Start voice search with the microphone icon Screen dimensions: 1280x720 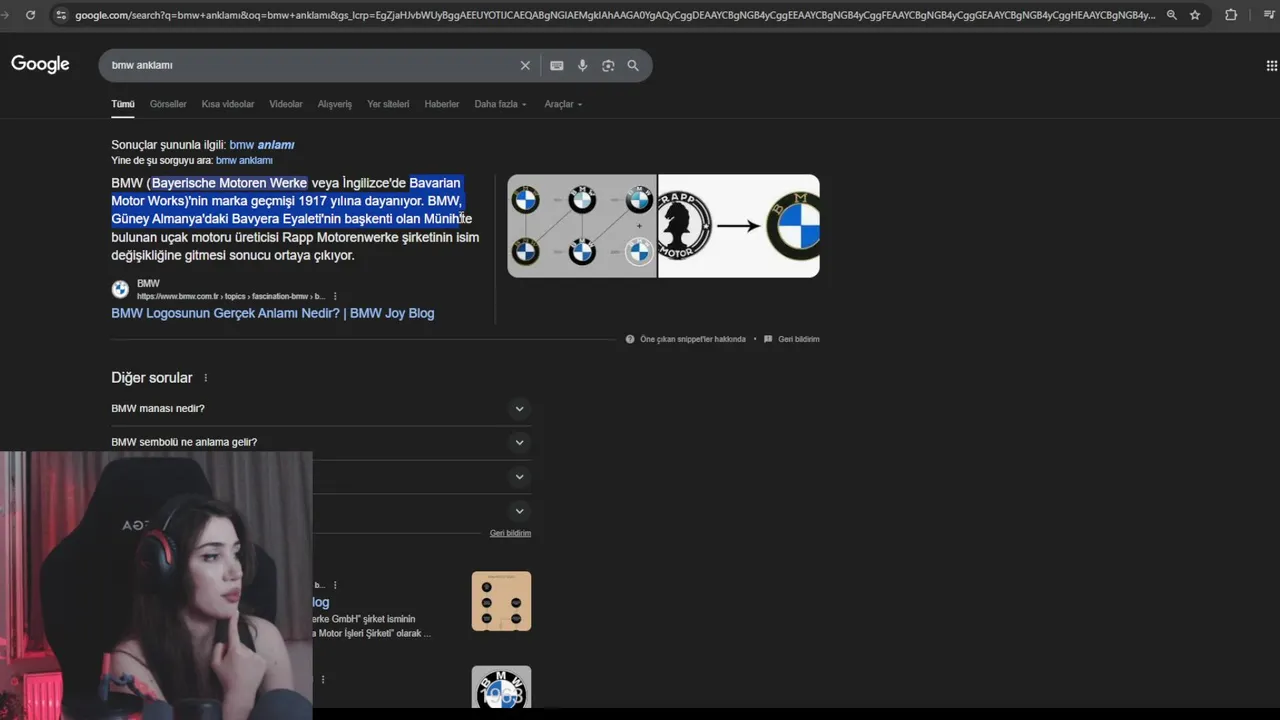582,65
